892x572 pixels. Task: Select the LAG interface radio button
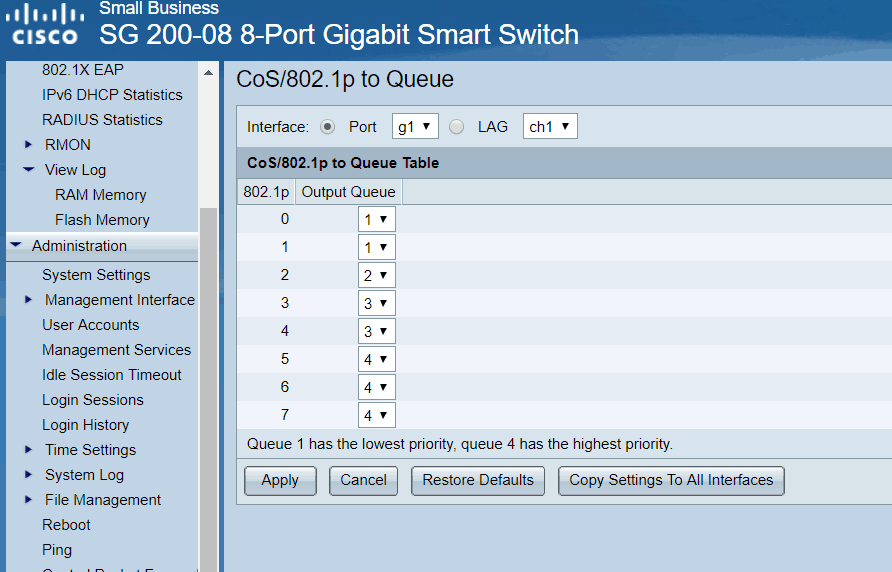pyautogui.click(x=457, y=127)
